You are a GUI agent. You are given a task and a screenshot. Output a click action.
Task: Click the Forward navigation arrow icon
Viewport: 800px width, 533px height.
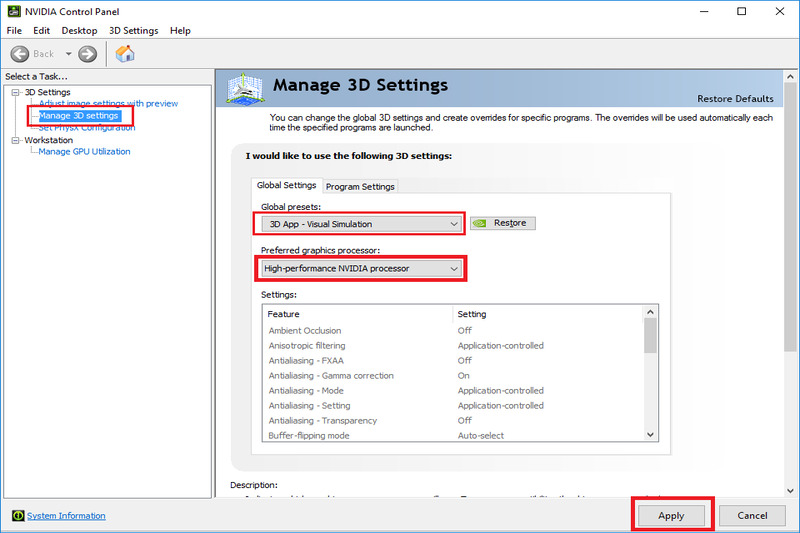coord(88,53)
